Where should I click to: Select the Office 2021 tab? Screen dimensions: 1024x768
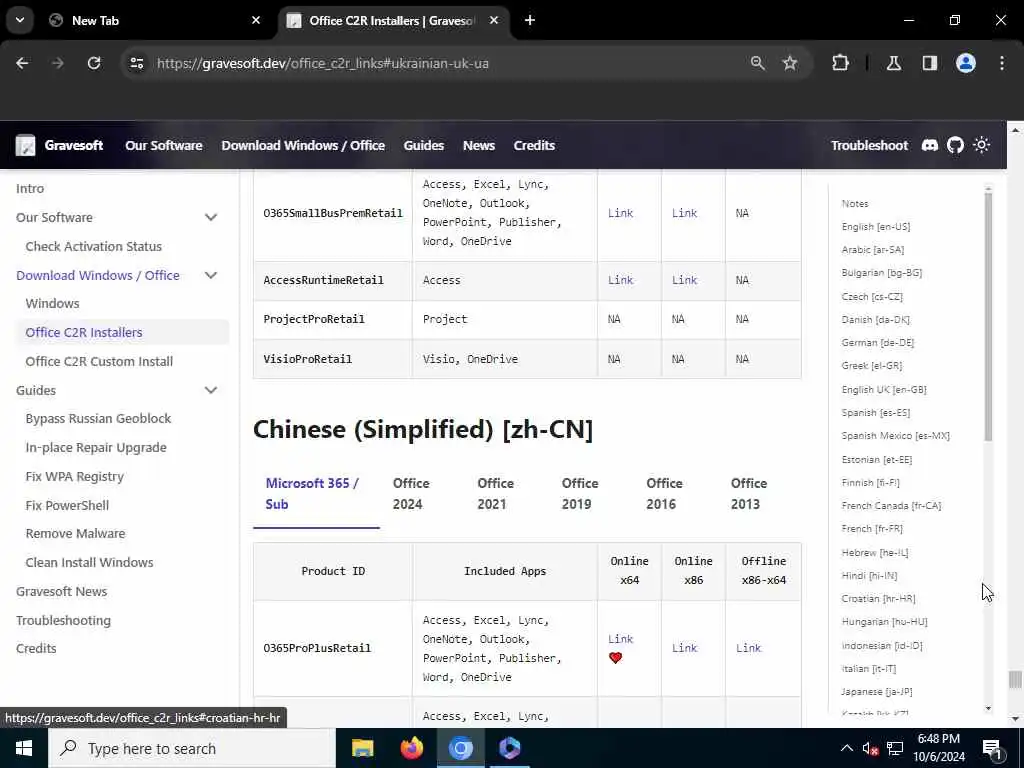coord(496,494)
